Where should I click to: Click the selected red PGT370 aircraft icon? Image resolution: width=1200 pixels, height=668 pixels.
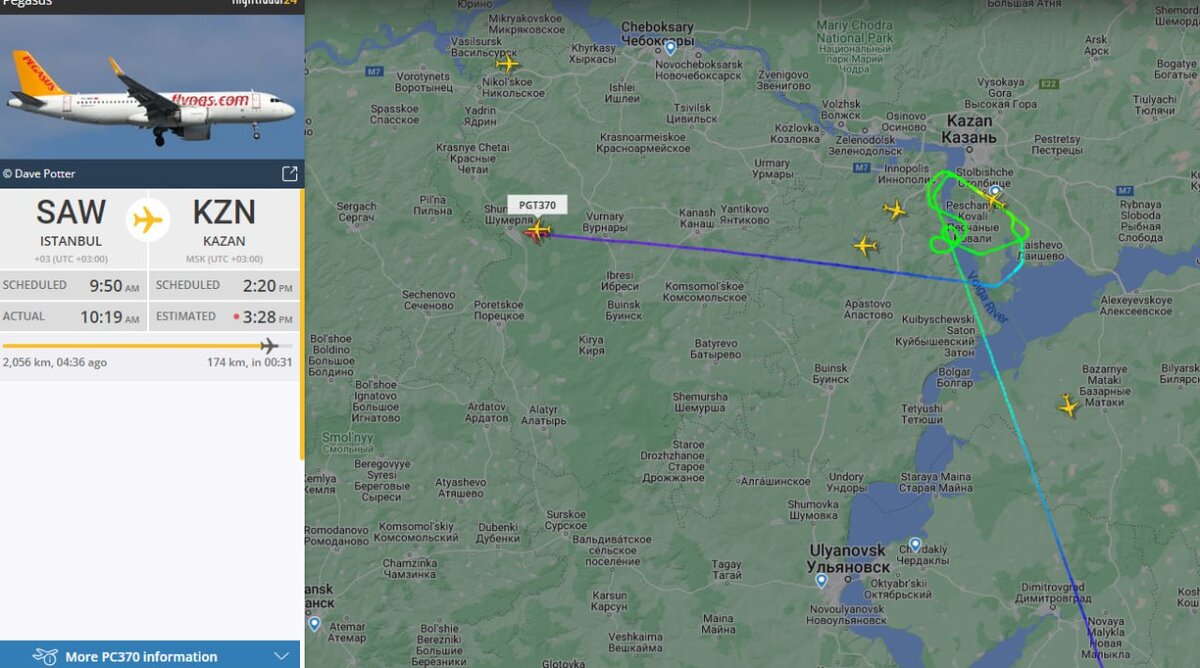537,231
